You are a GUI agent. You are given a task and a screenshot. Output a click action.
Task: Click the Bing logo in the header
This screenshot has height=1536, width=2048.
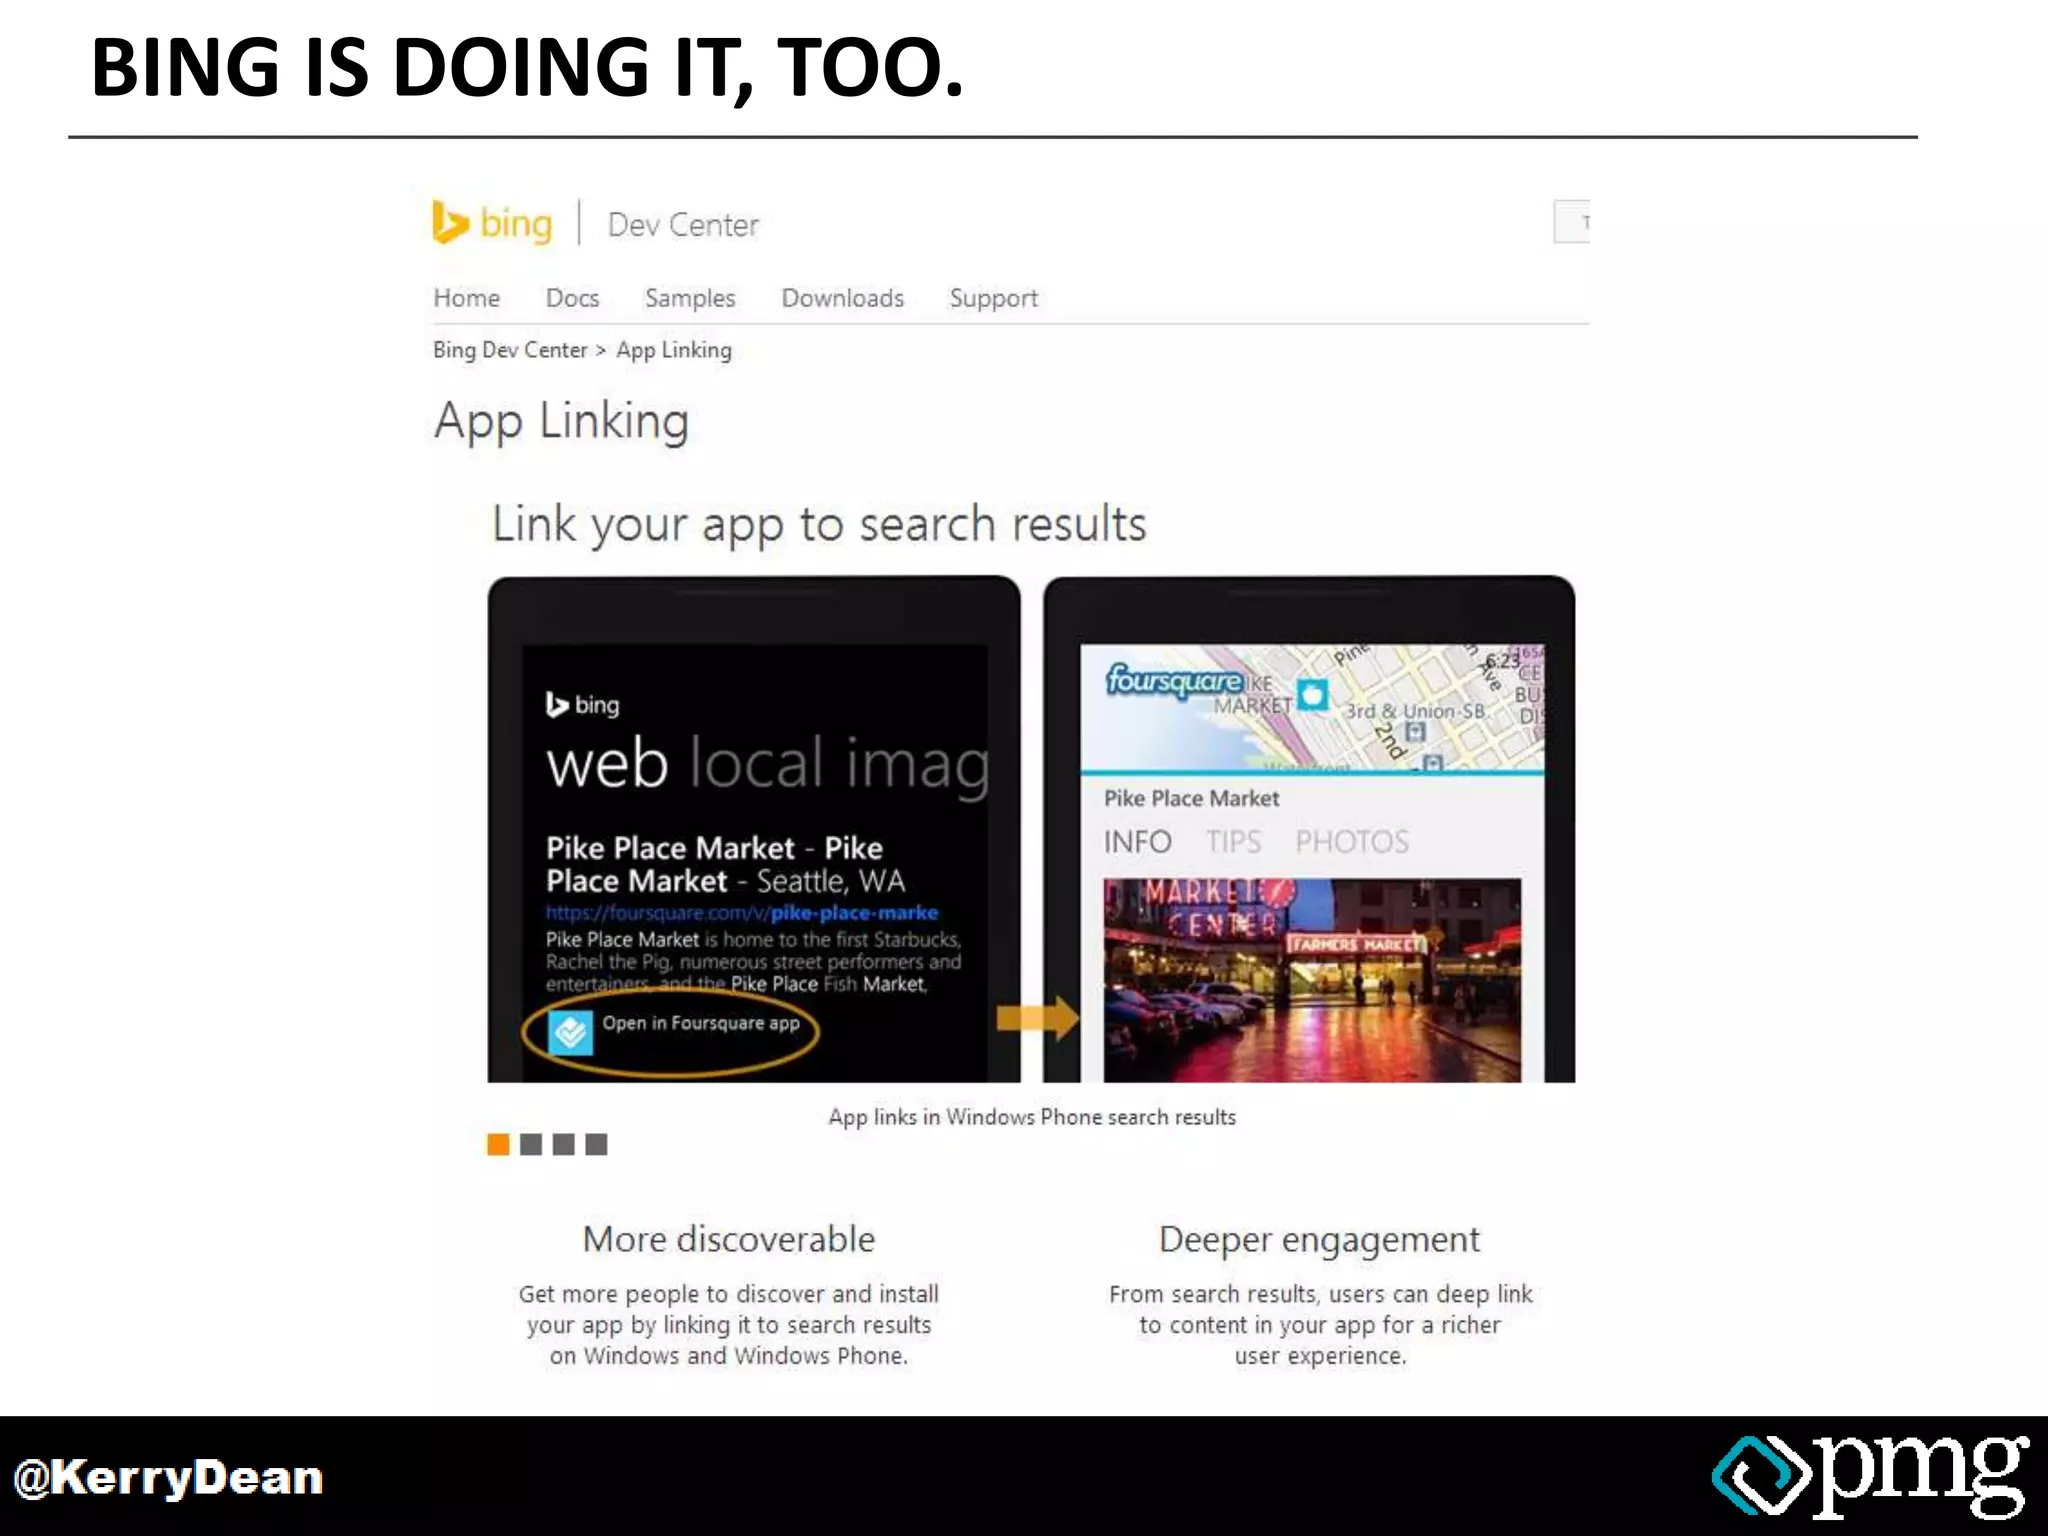[492, 223]
